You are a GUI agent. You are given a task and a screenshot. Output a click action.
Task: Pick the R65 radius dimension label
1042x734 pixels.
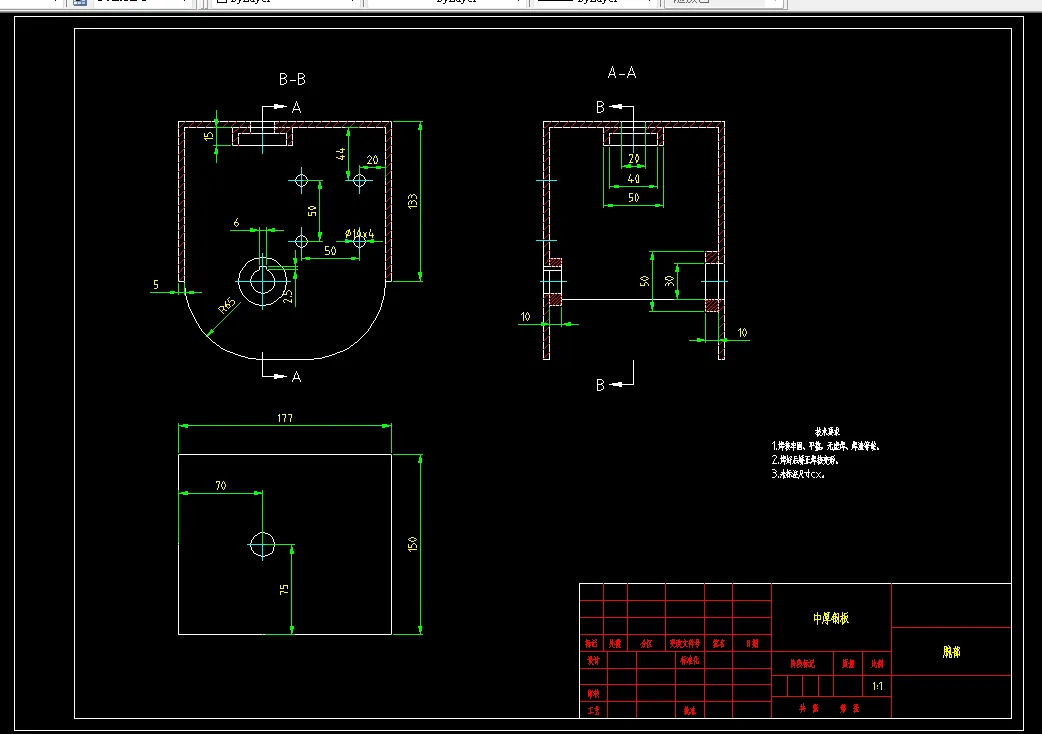coord(227,306)
